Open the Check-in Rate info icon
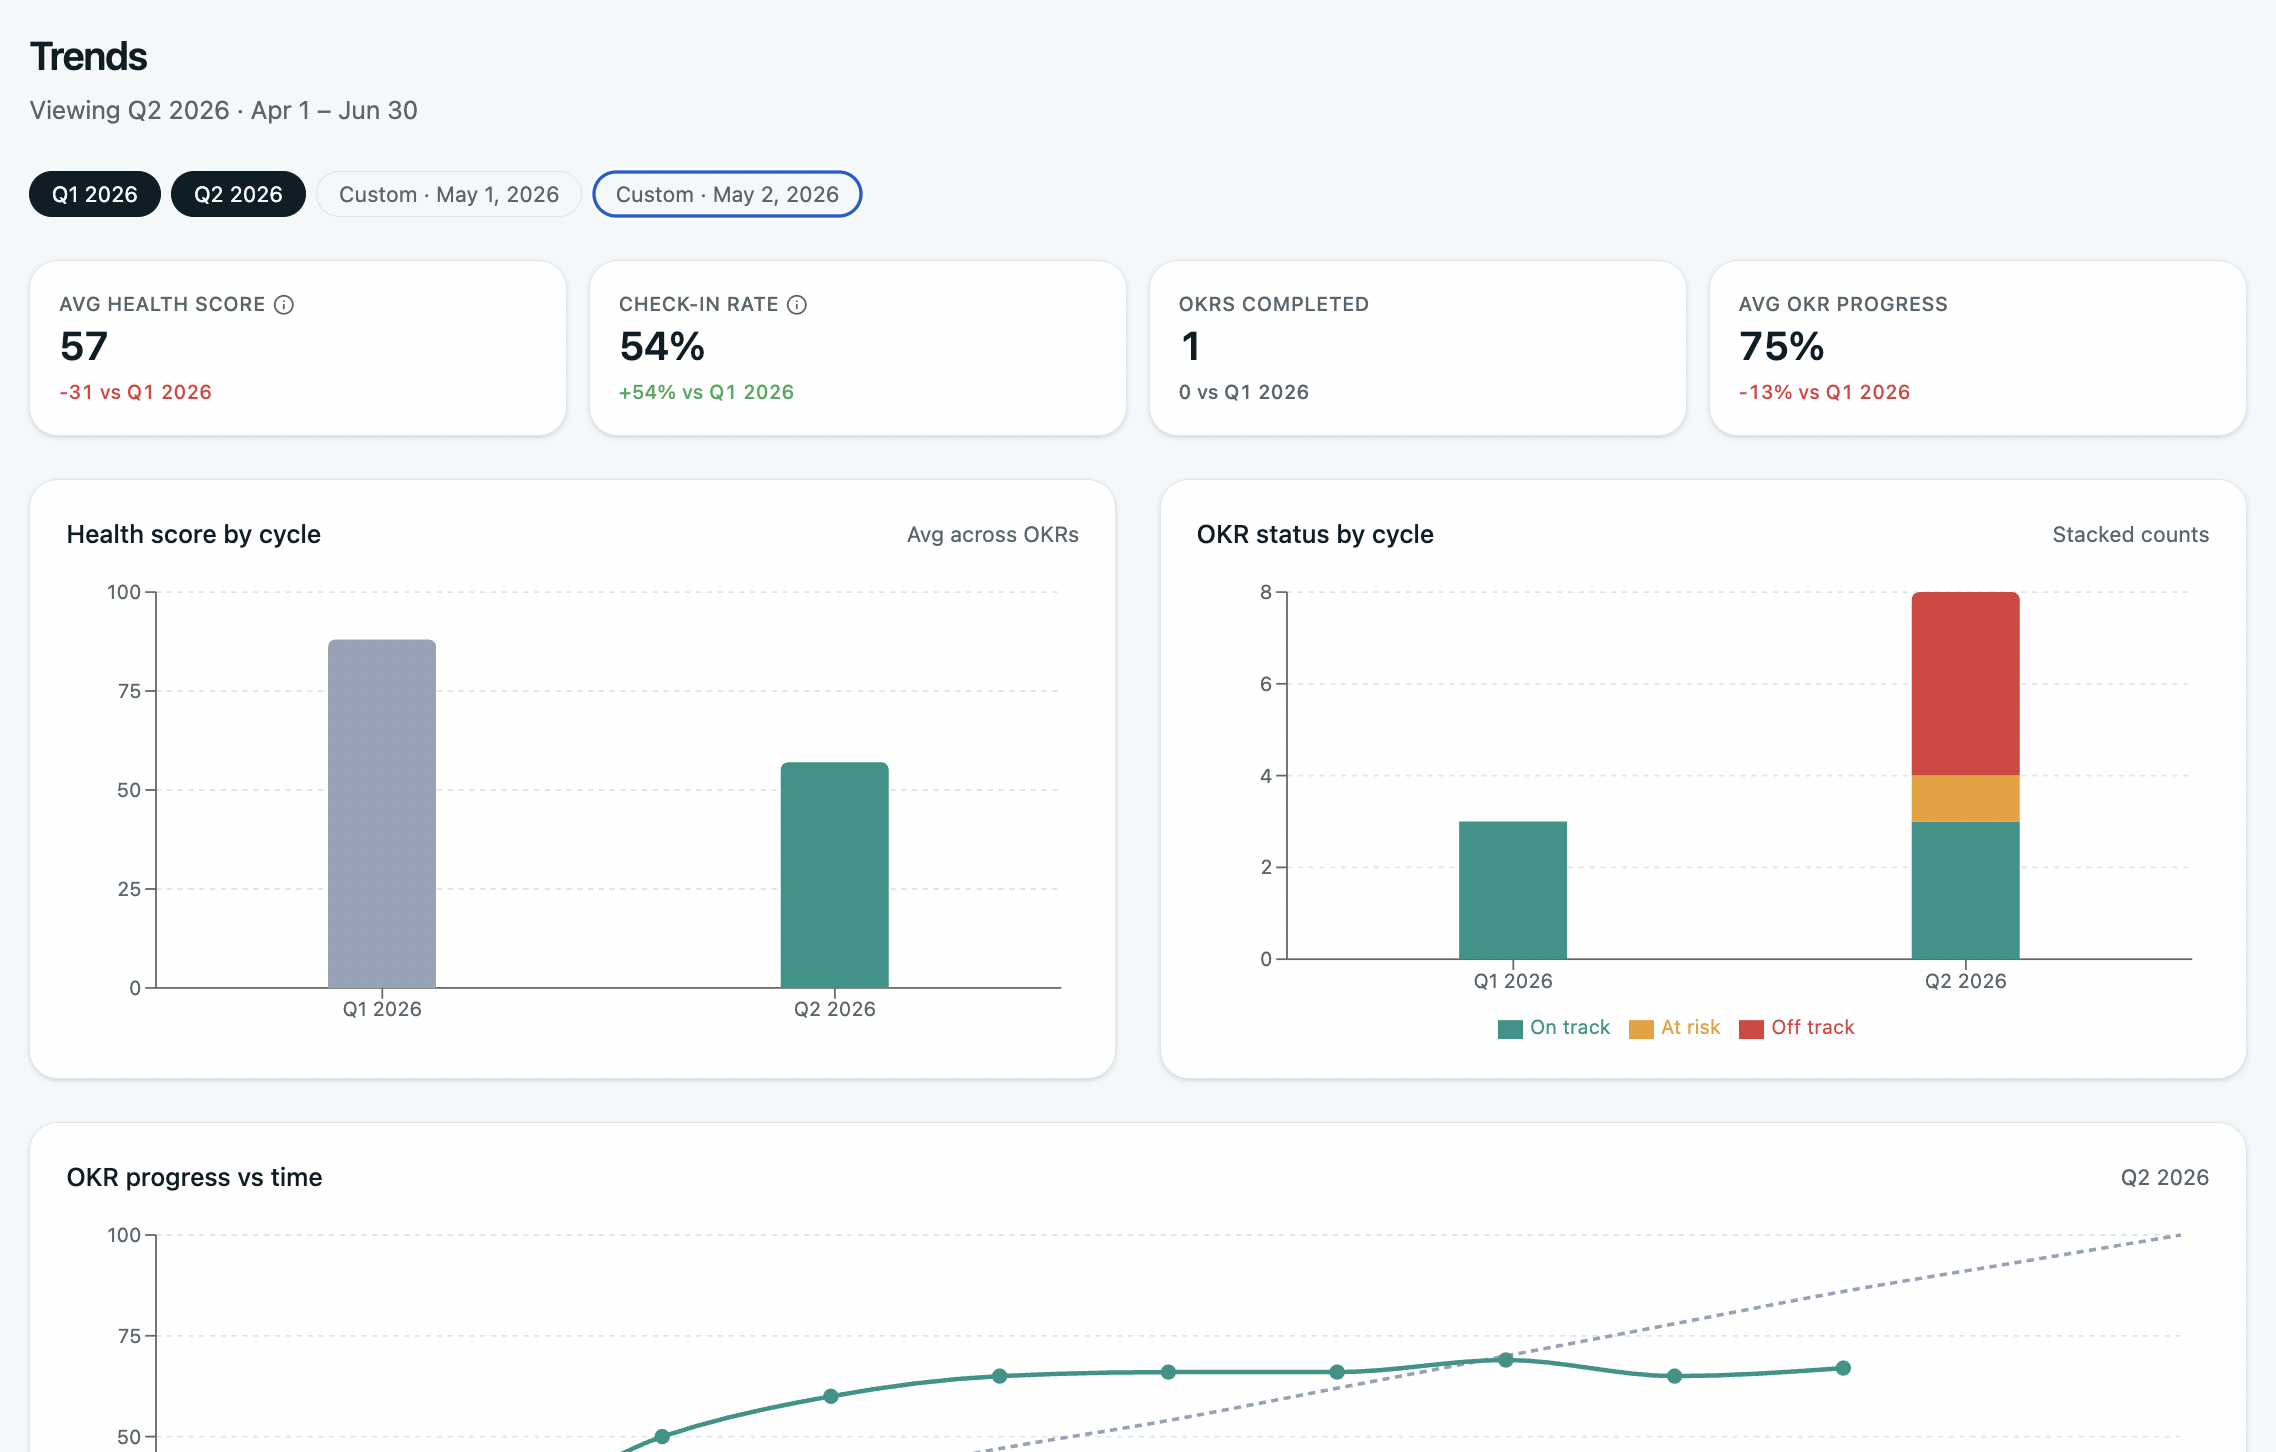 coord(797,304)
